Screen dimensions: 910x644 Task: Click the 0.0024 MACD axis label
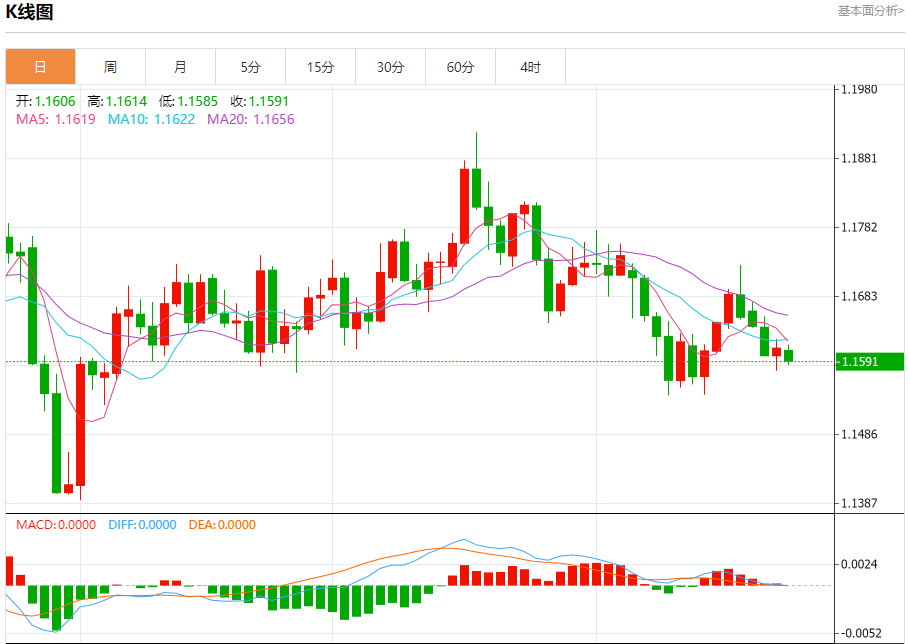click(859, 564)
